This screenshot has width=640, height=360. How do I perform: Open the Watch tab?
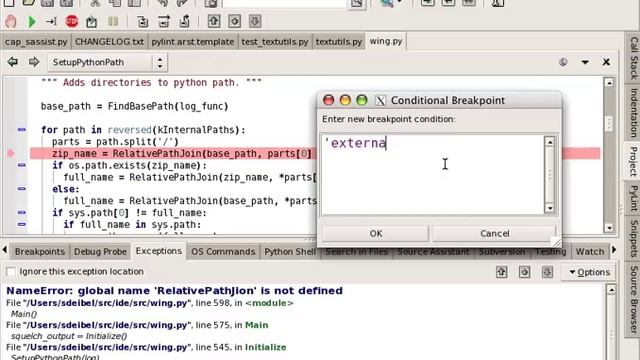590,252
